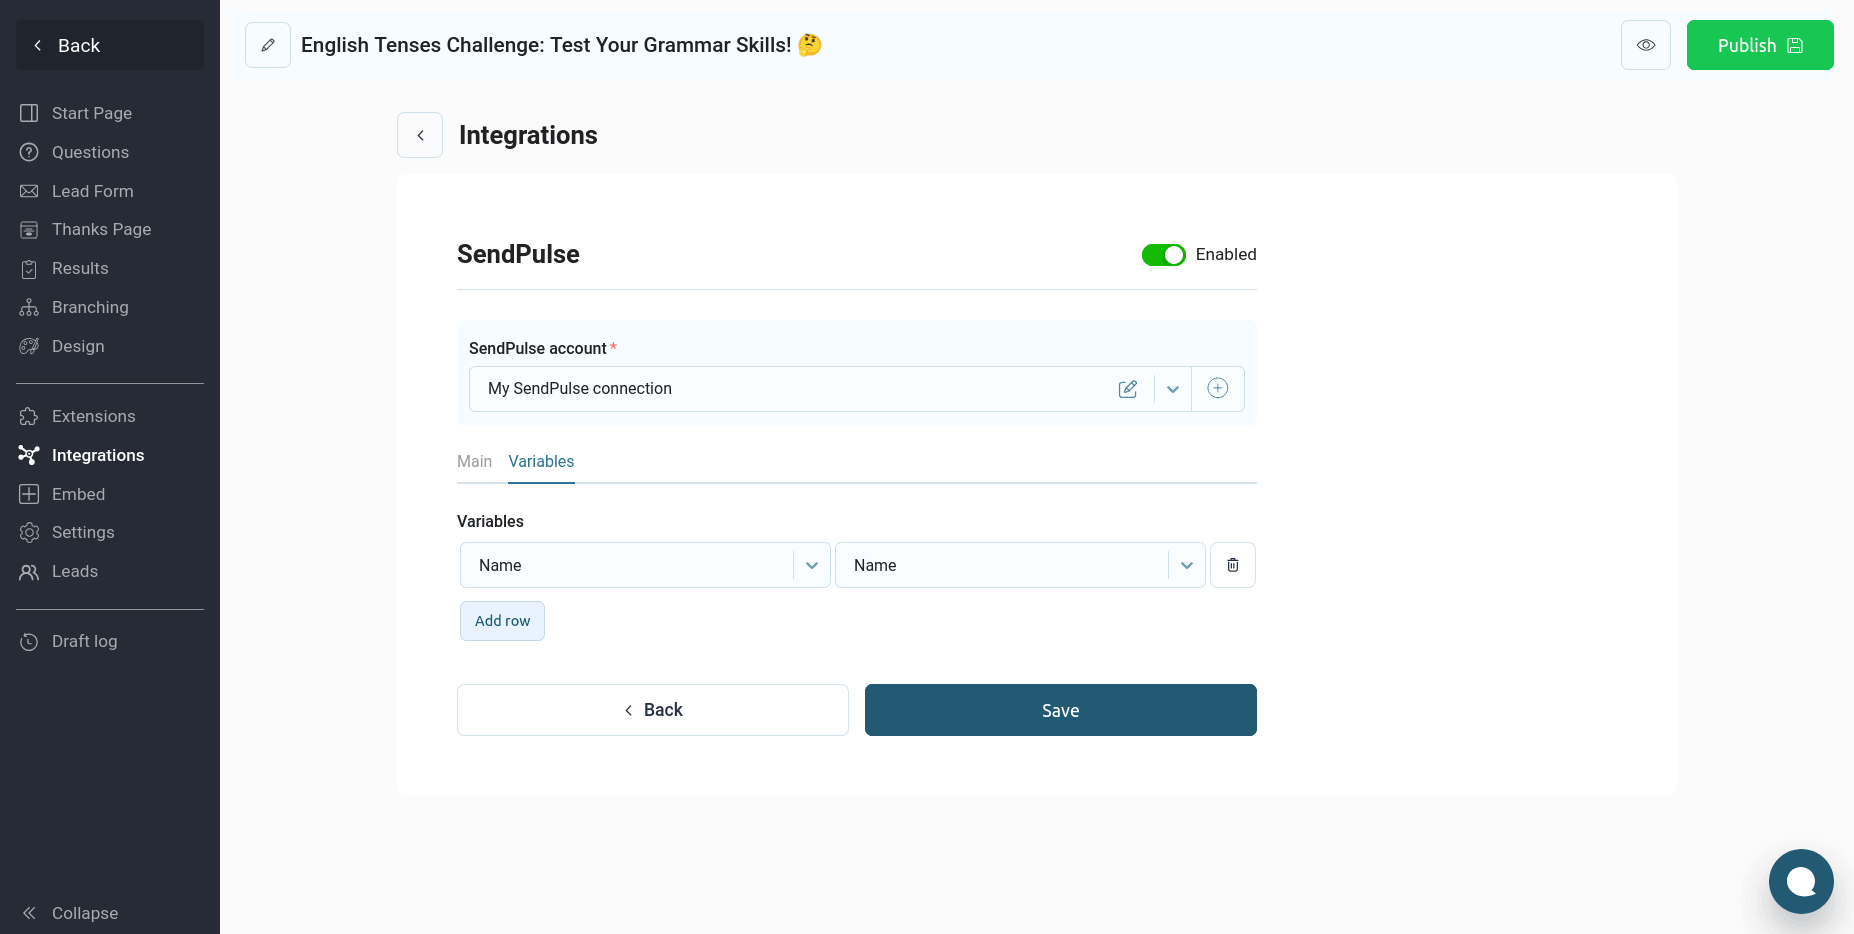The height and width of the screenshot is (934, 1854).
Task: Go back using arrow beside Integrations heading
Action: (420, 135)
